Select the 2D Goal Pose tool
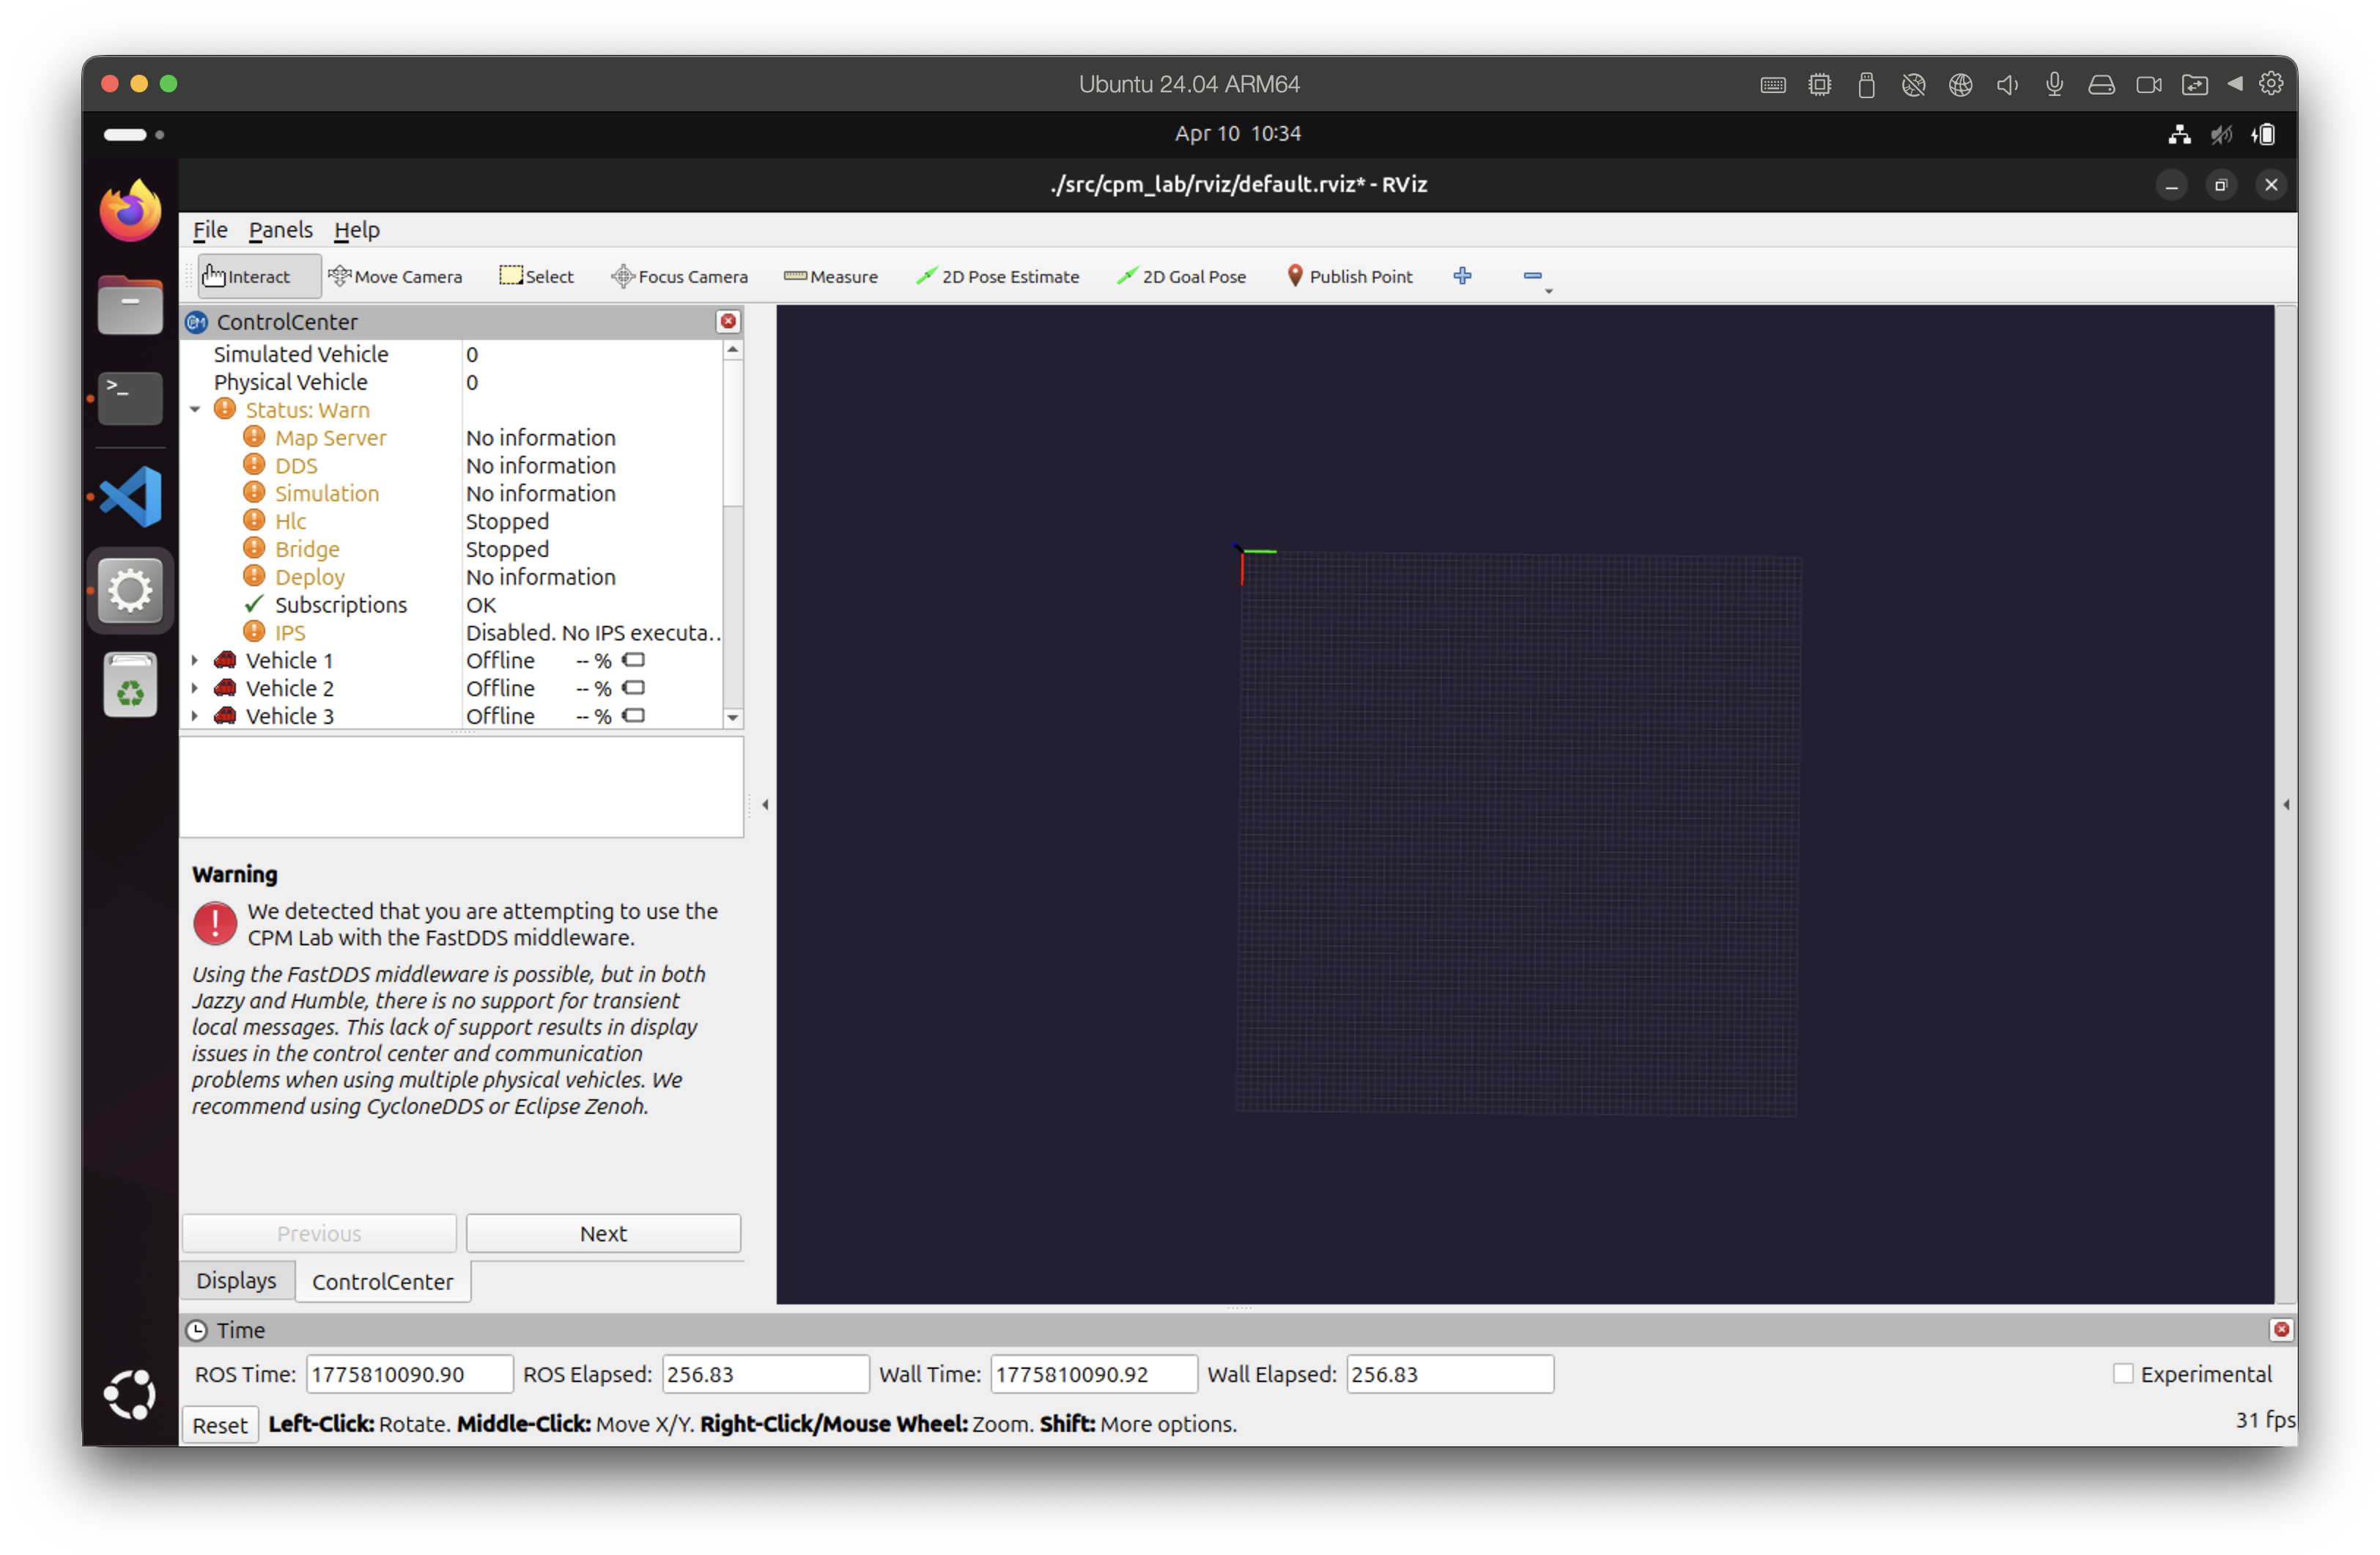The image size is (2380, 1555). coord(1181,276)
